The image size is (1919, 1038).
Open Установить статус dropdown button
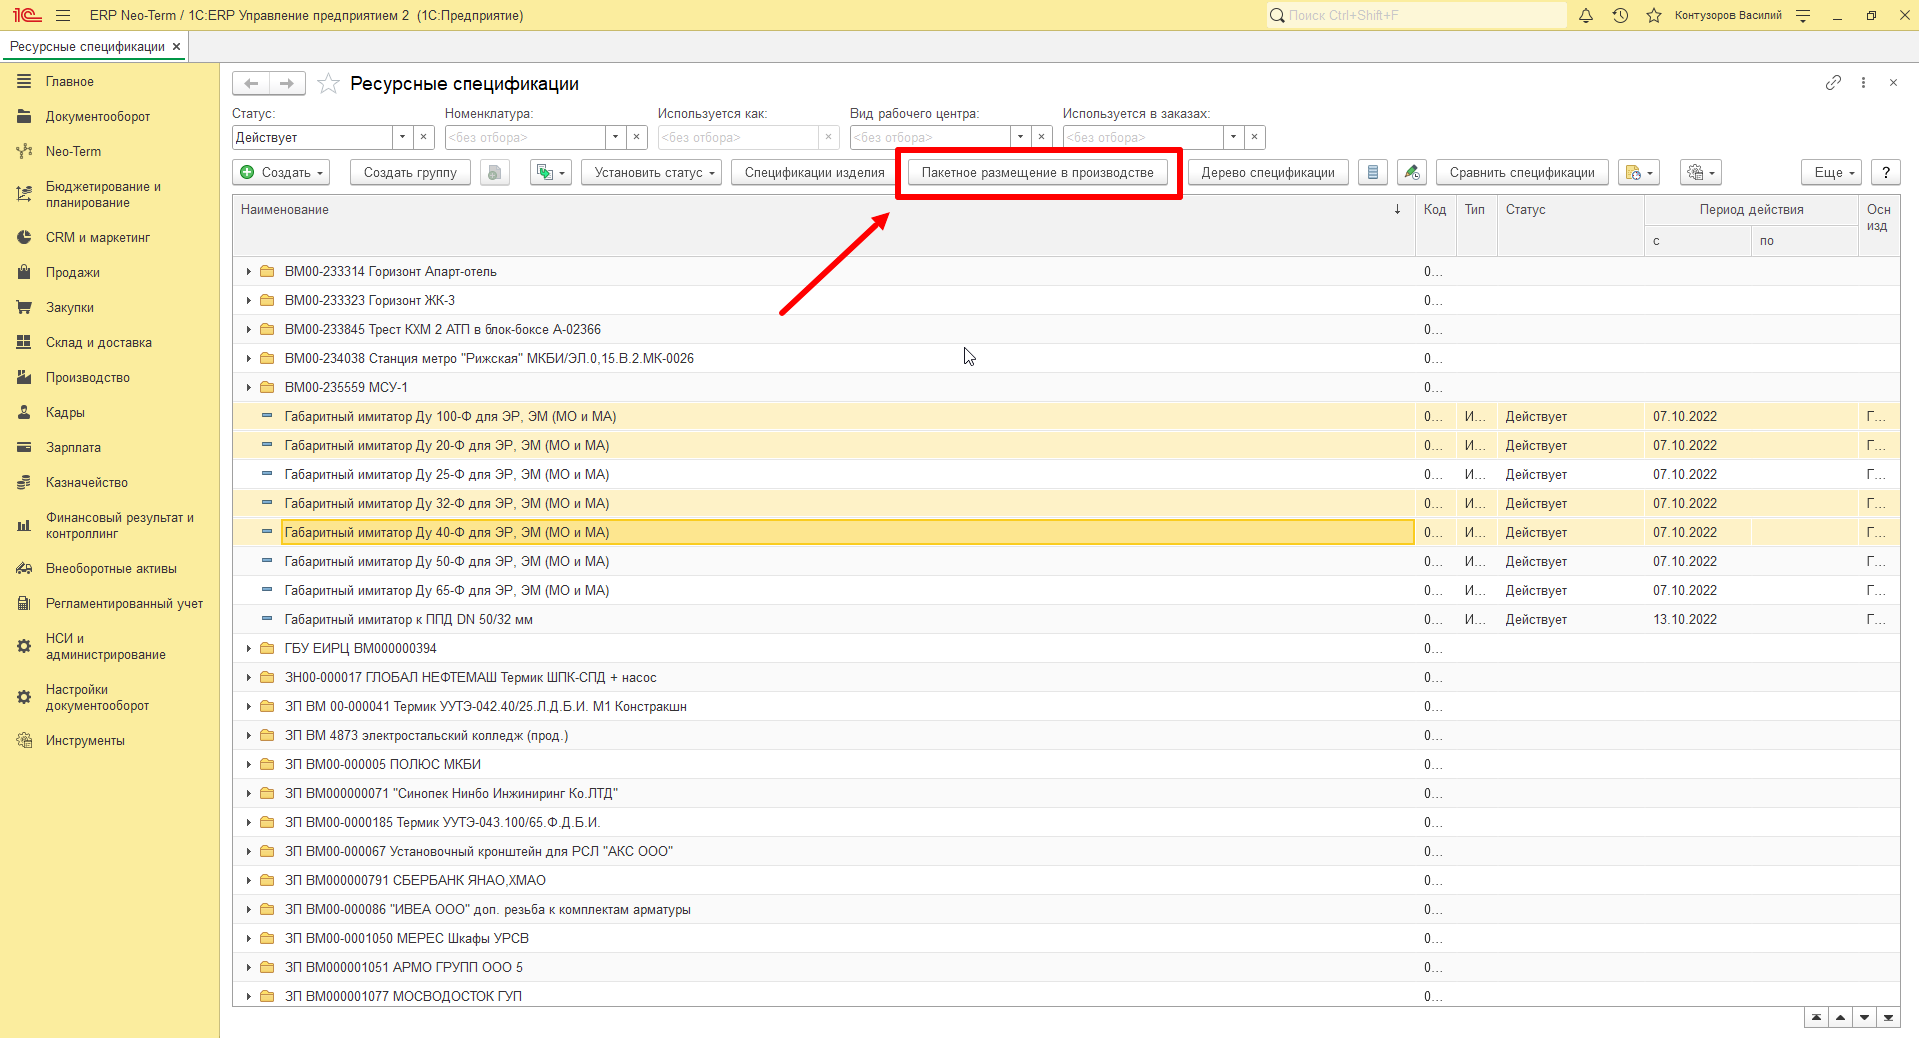pos(651,173)
